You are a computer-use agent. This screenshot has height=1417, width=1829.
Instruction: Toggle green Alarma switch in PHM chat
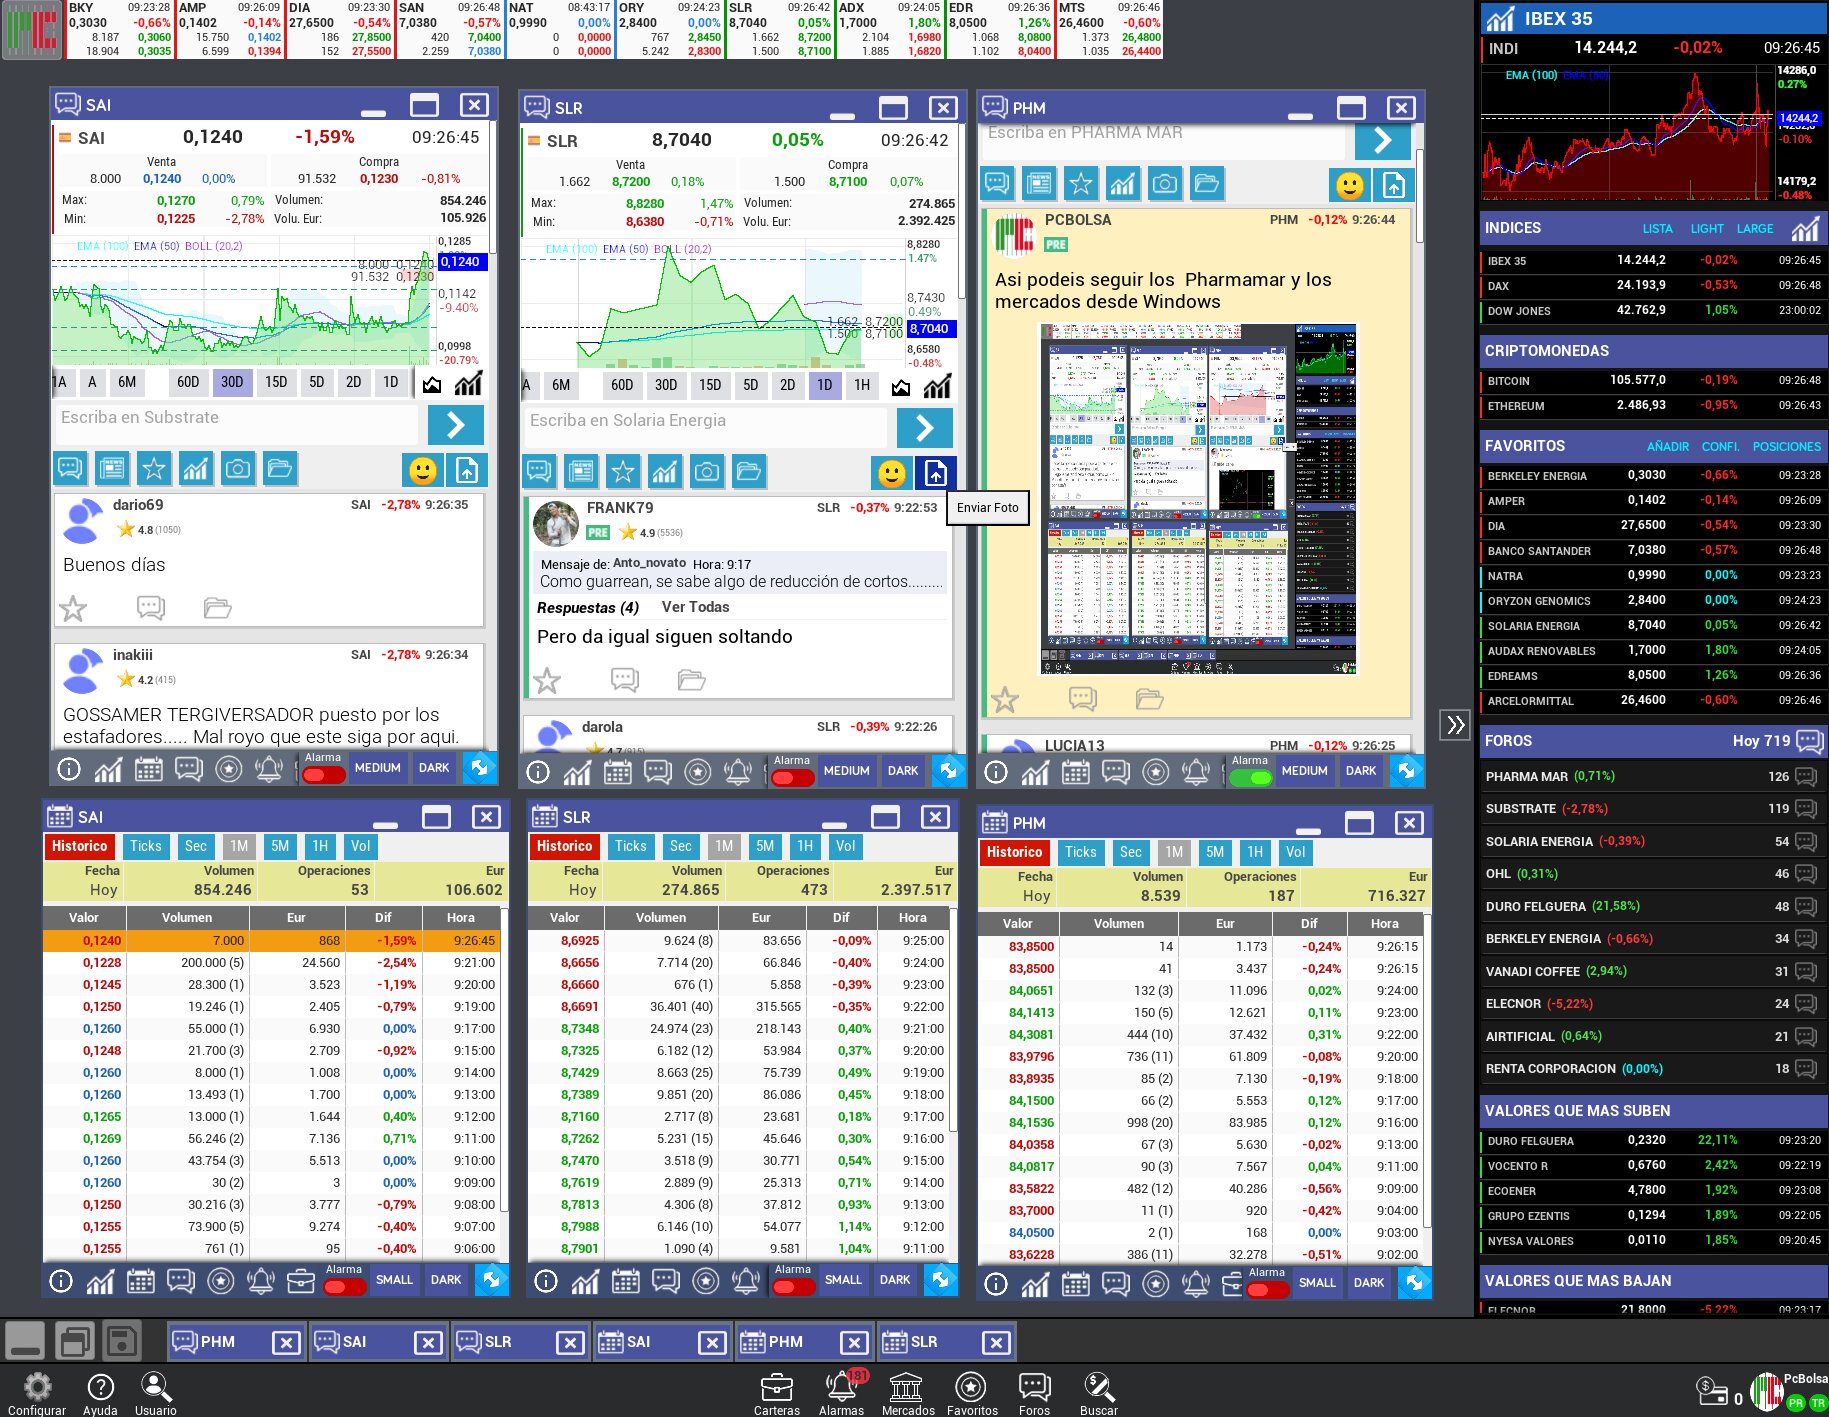pos(1250,778)
